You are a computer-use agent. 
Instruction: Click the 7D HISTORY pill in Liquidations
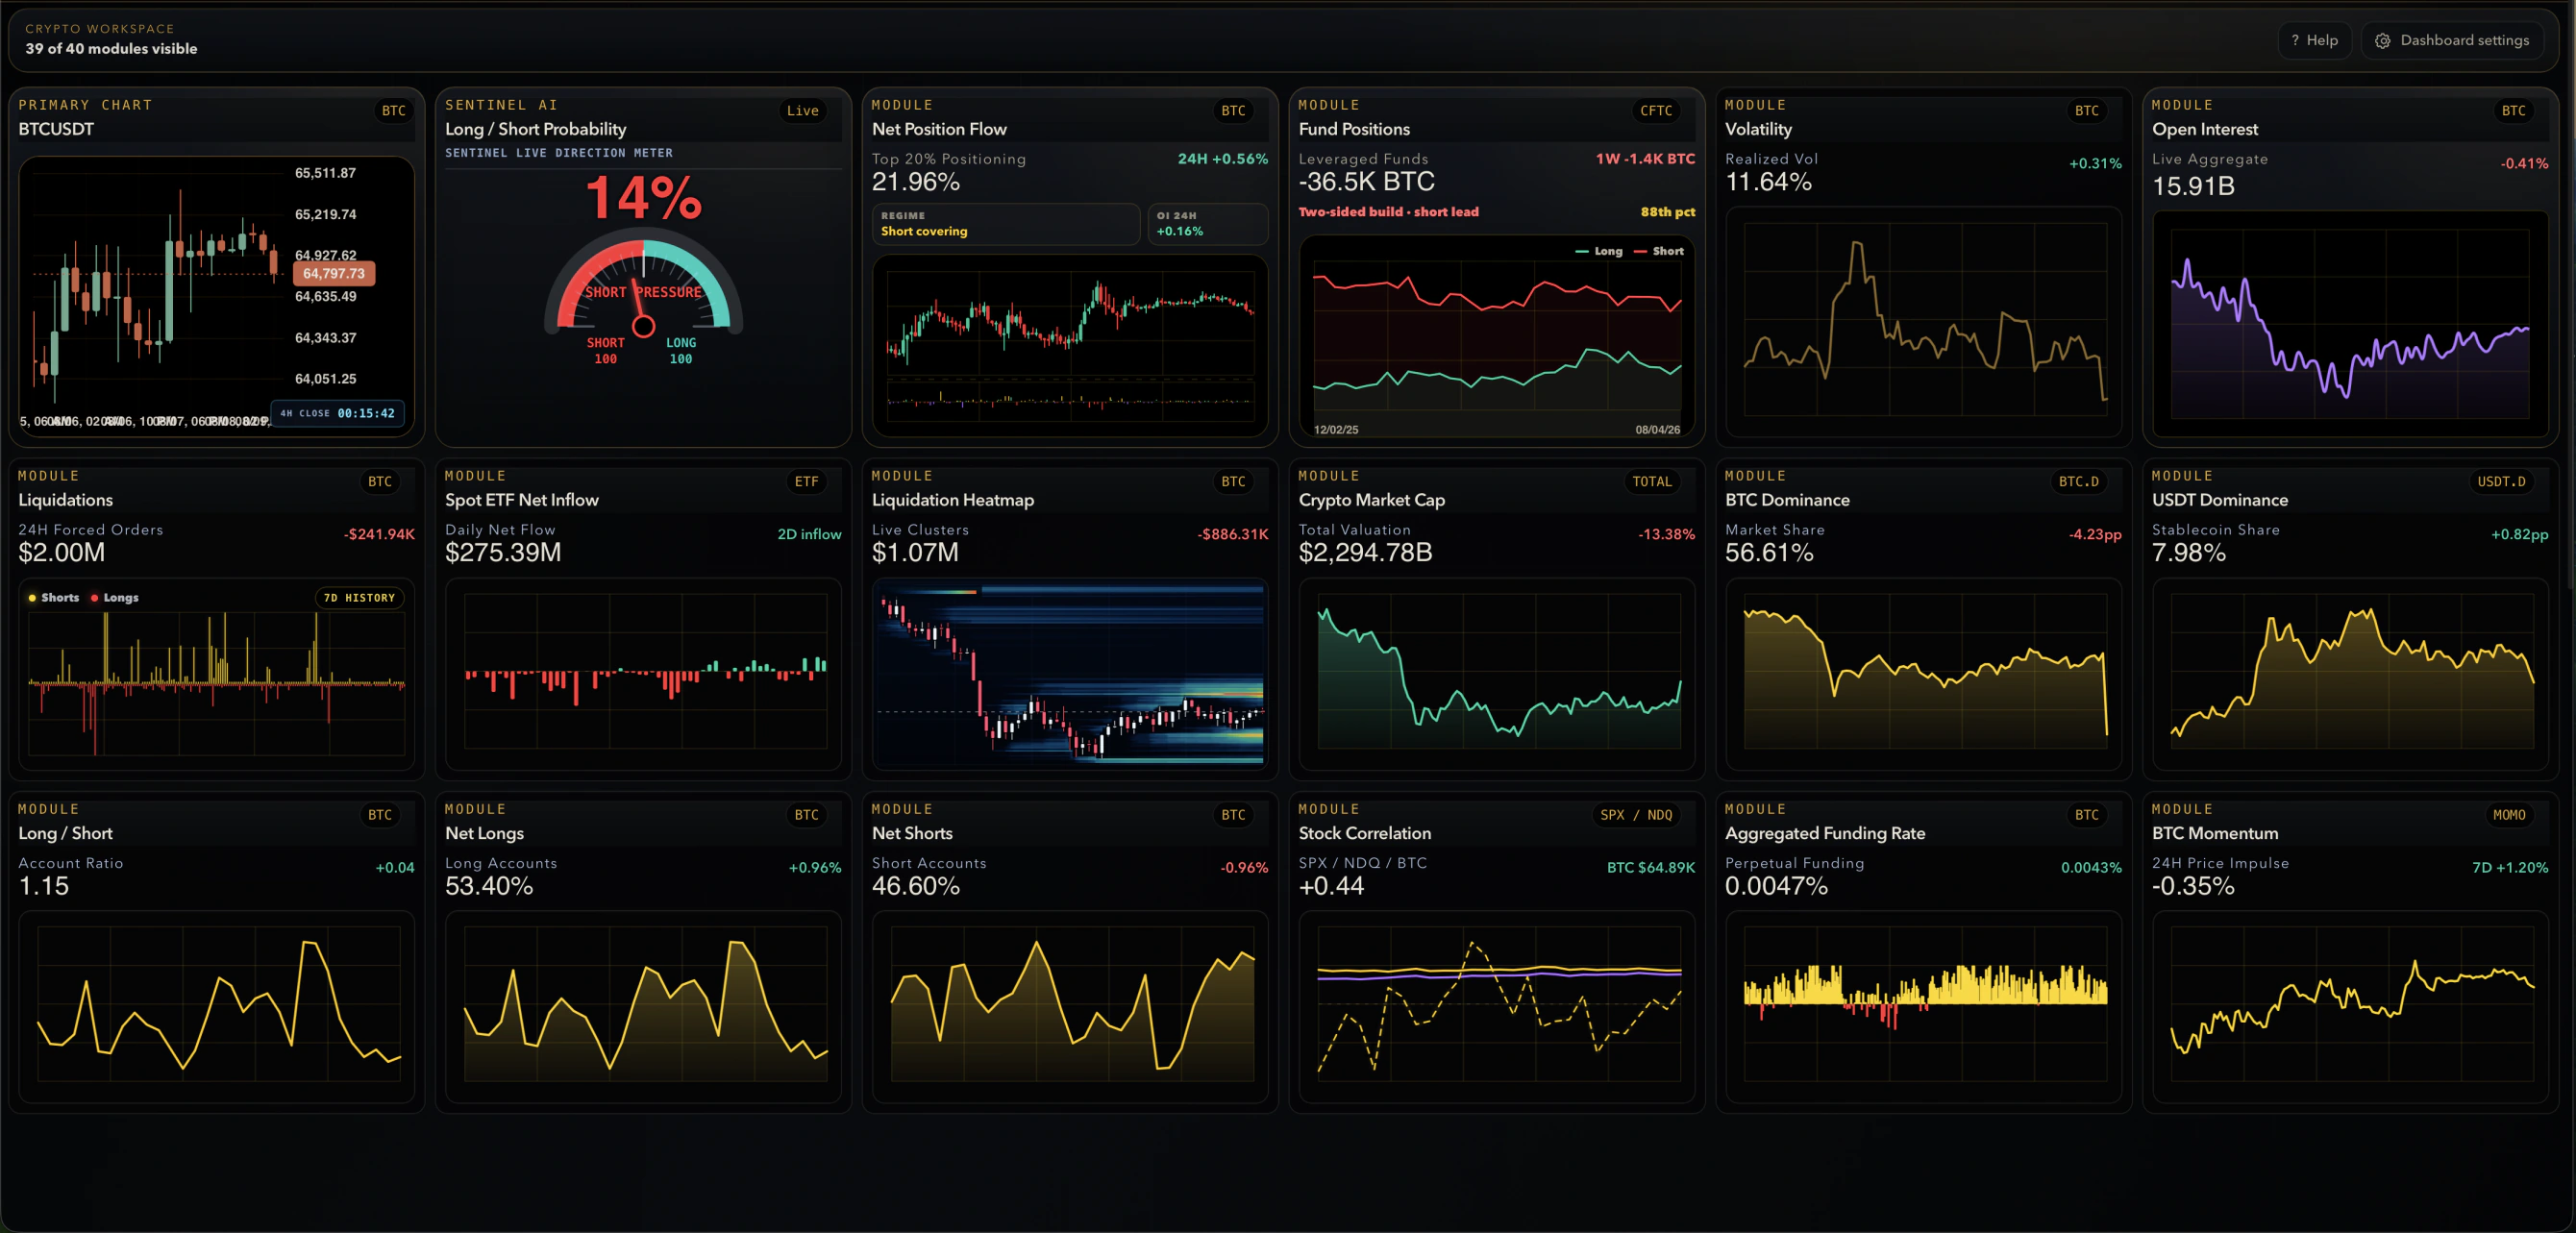(x=360, y=598)
